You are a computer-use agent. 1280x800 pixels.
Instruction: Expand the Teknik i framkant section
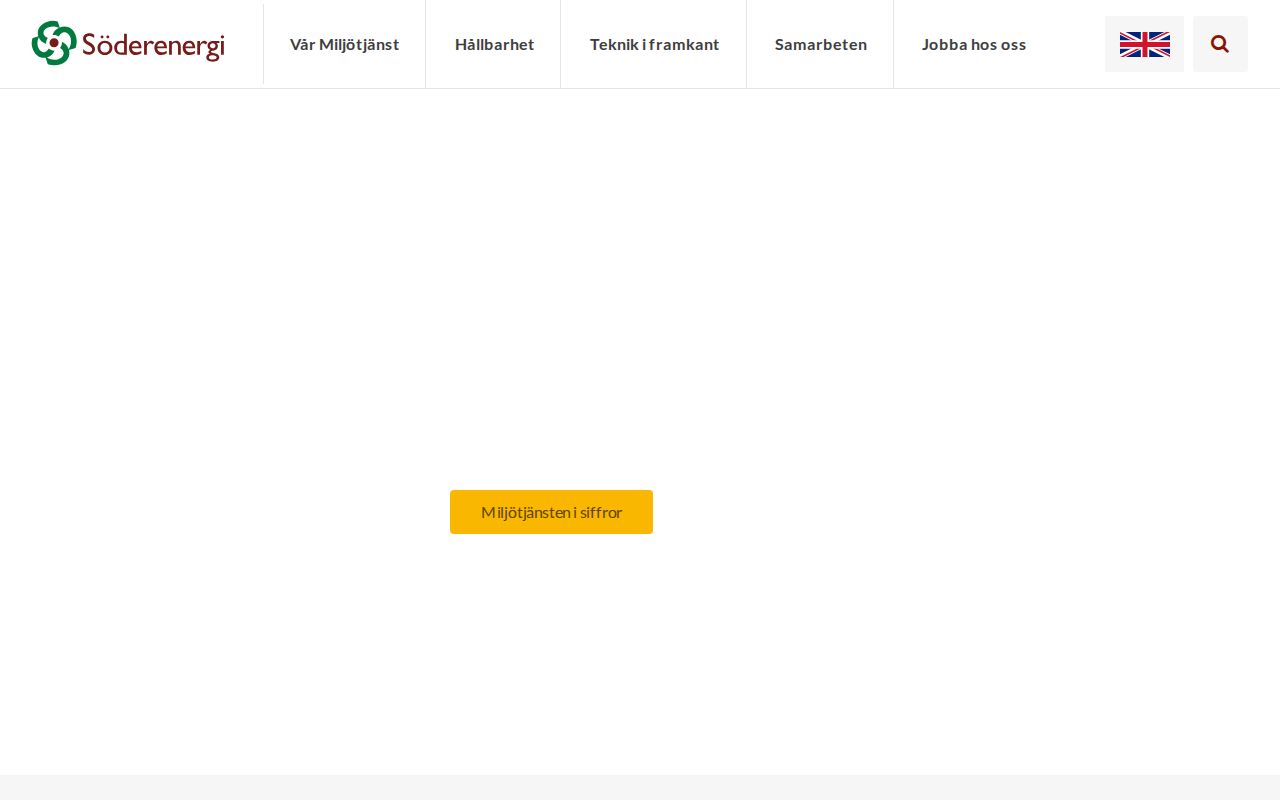click(x=655, y=44)
